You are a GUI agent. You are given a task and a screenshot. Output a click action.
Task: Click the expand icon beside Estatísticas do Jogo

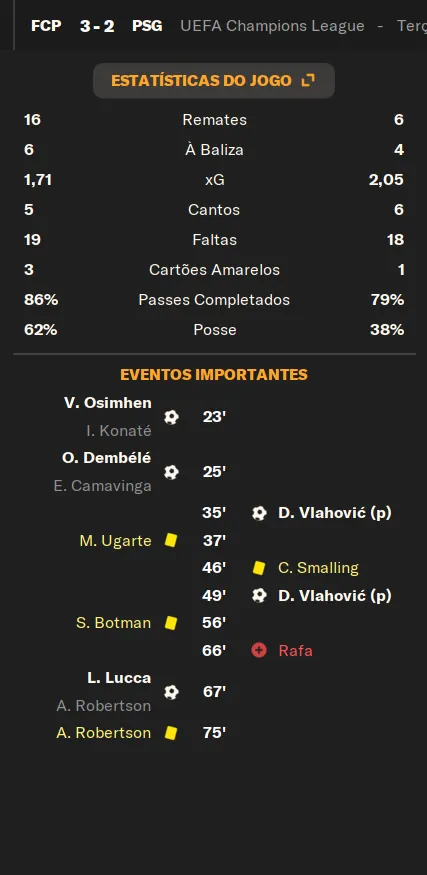[x=308, y=80]
